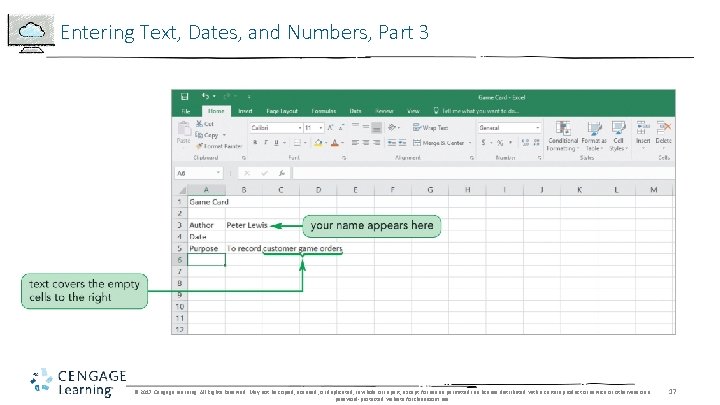
Task: Open the Copy options arrow
Action: coord(224,135)
